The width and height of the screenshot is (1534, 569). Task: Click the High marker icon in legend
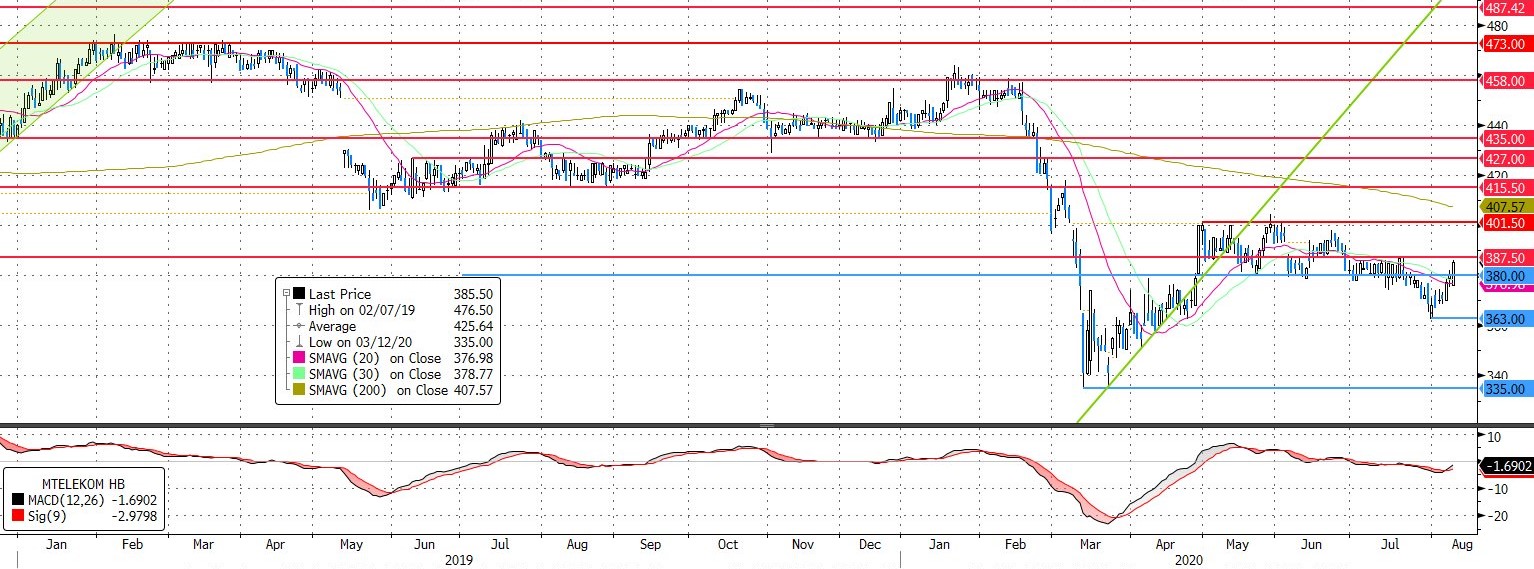[x=297, y=310]
